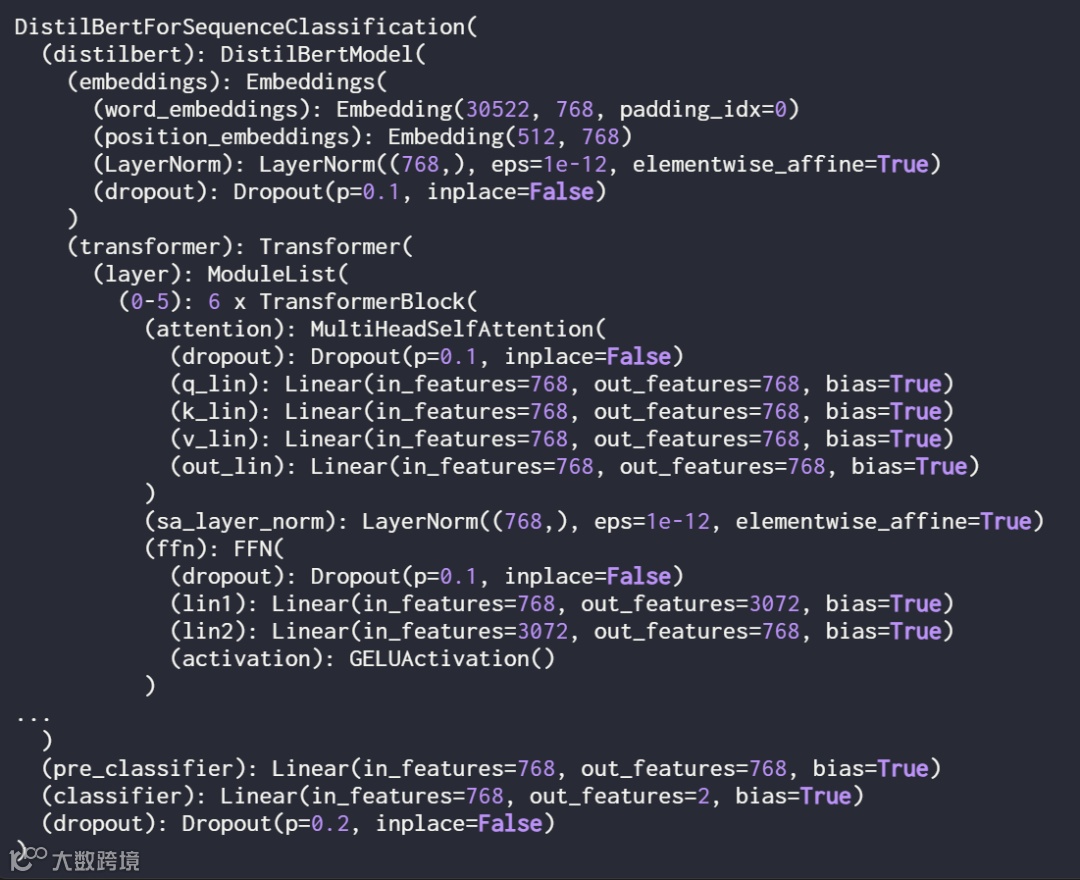
Task: Click the (ffn): FFN line
Action: point(214,549)
